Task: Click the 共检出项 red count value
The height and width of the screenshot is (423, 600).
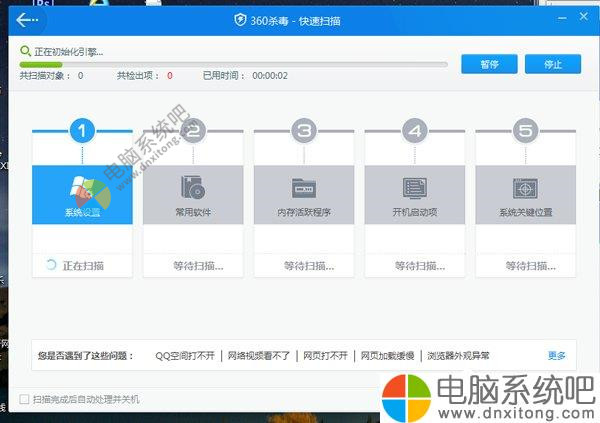Action: click(x=170, y=76)
